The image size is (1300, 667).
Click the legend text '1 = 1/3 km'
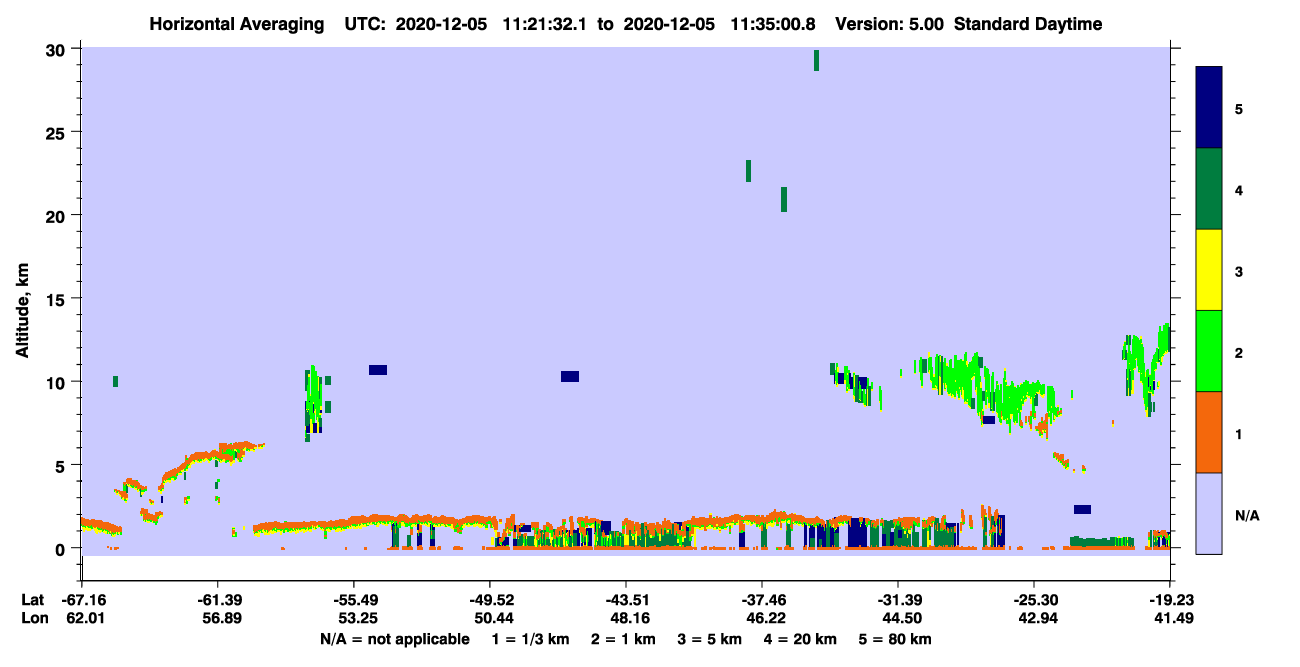530,639
